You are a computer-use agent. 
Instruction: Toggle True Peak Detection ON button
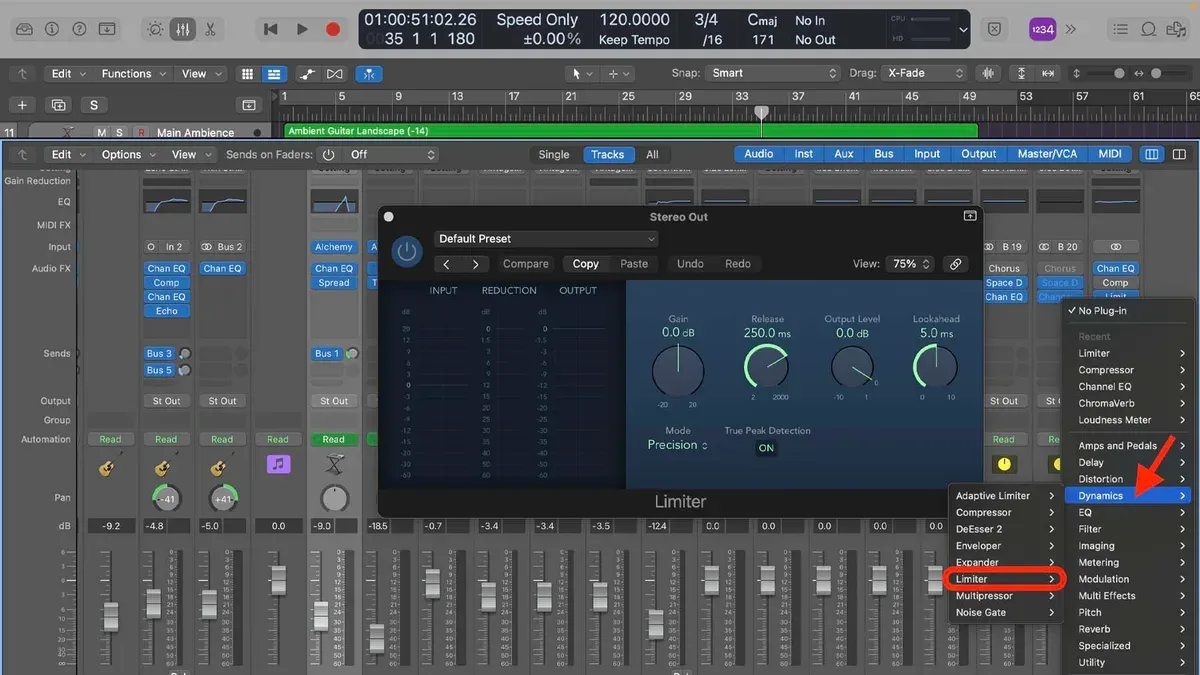766,448
